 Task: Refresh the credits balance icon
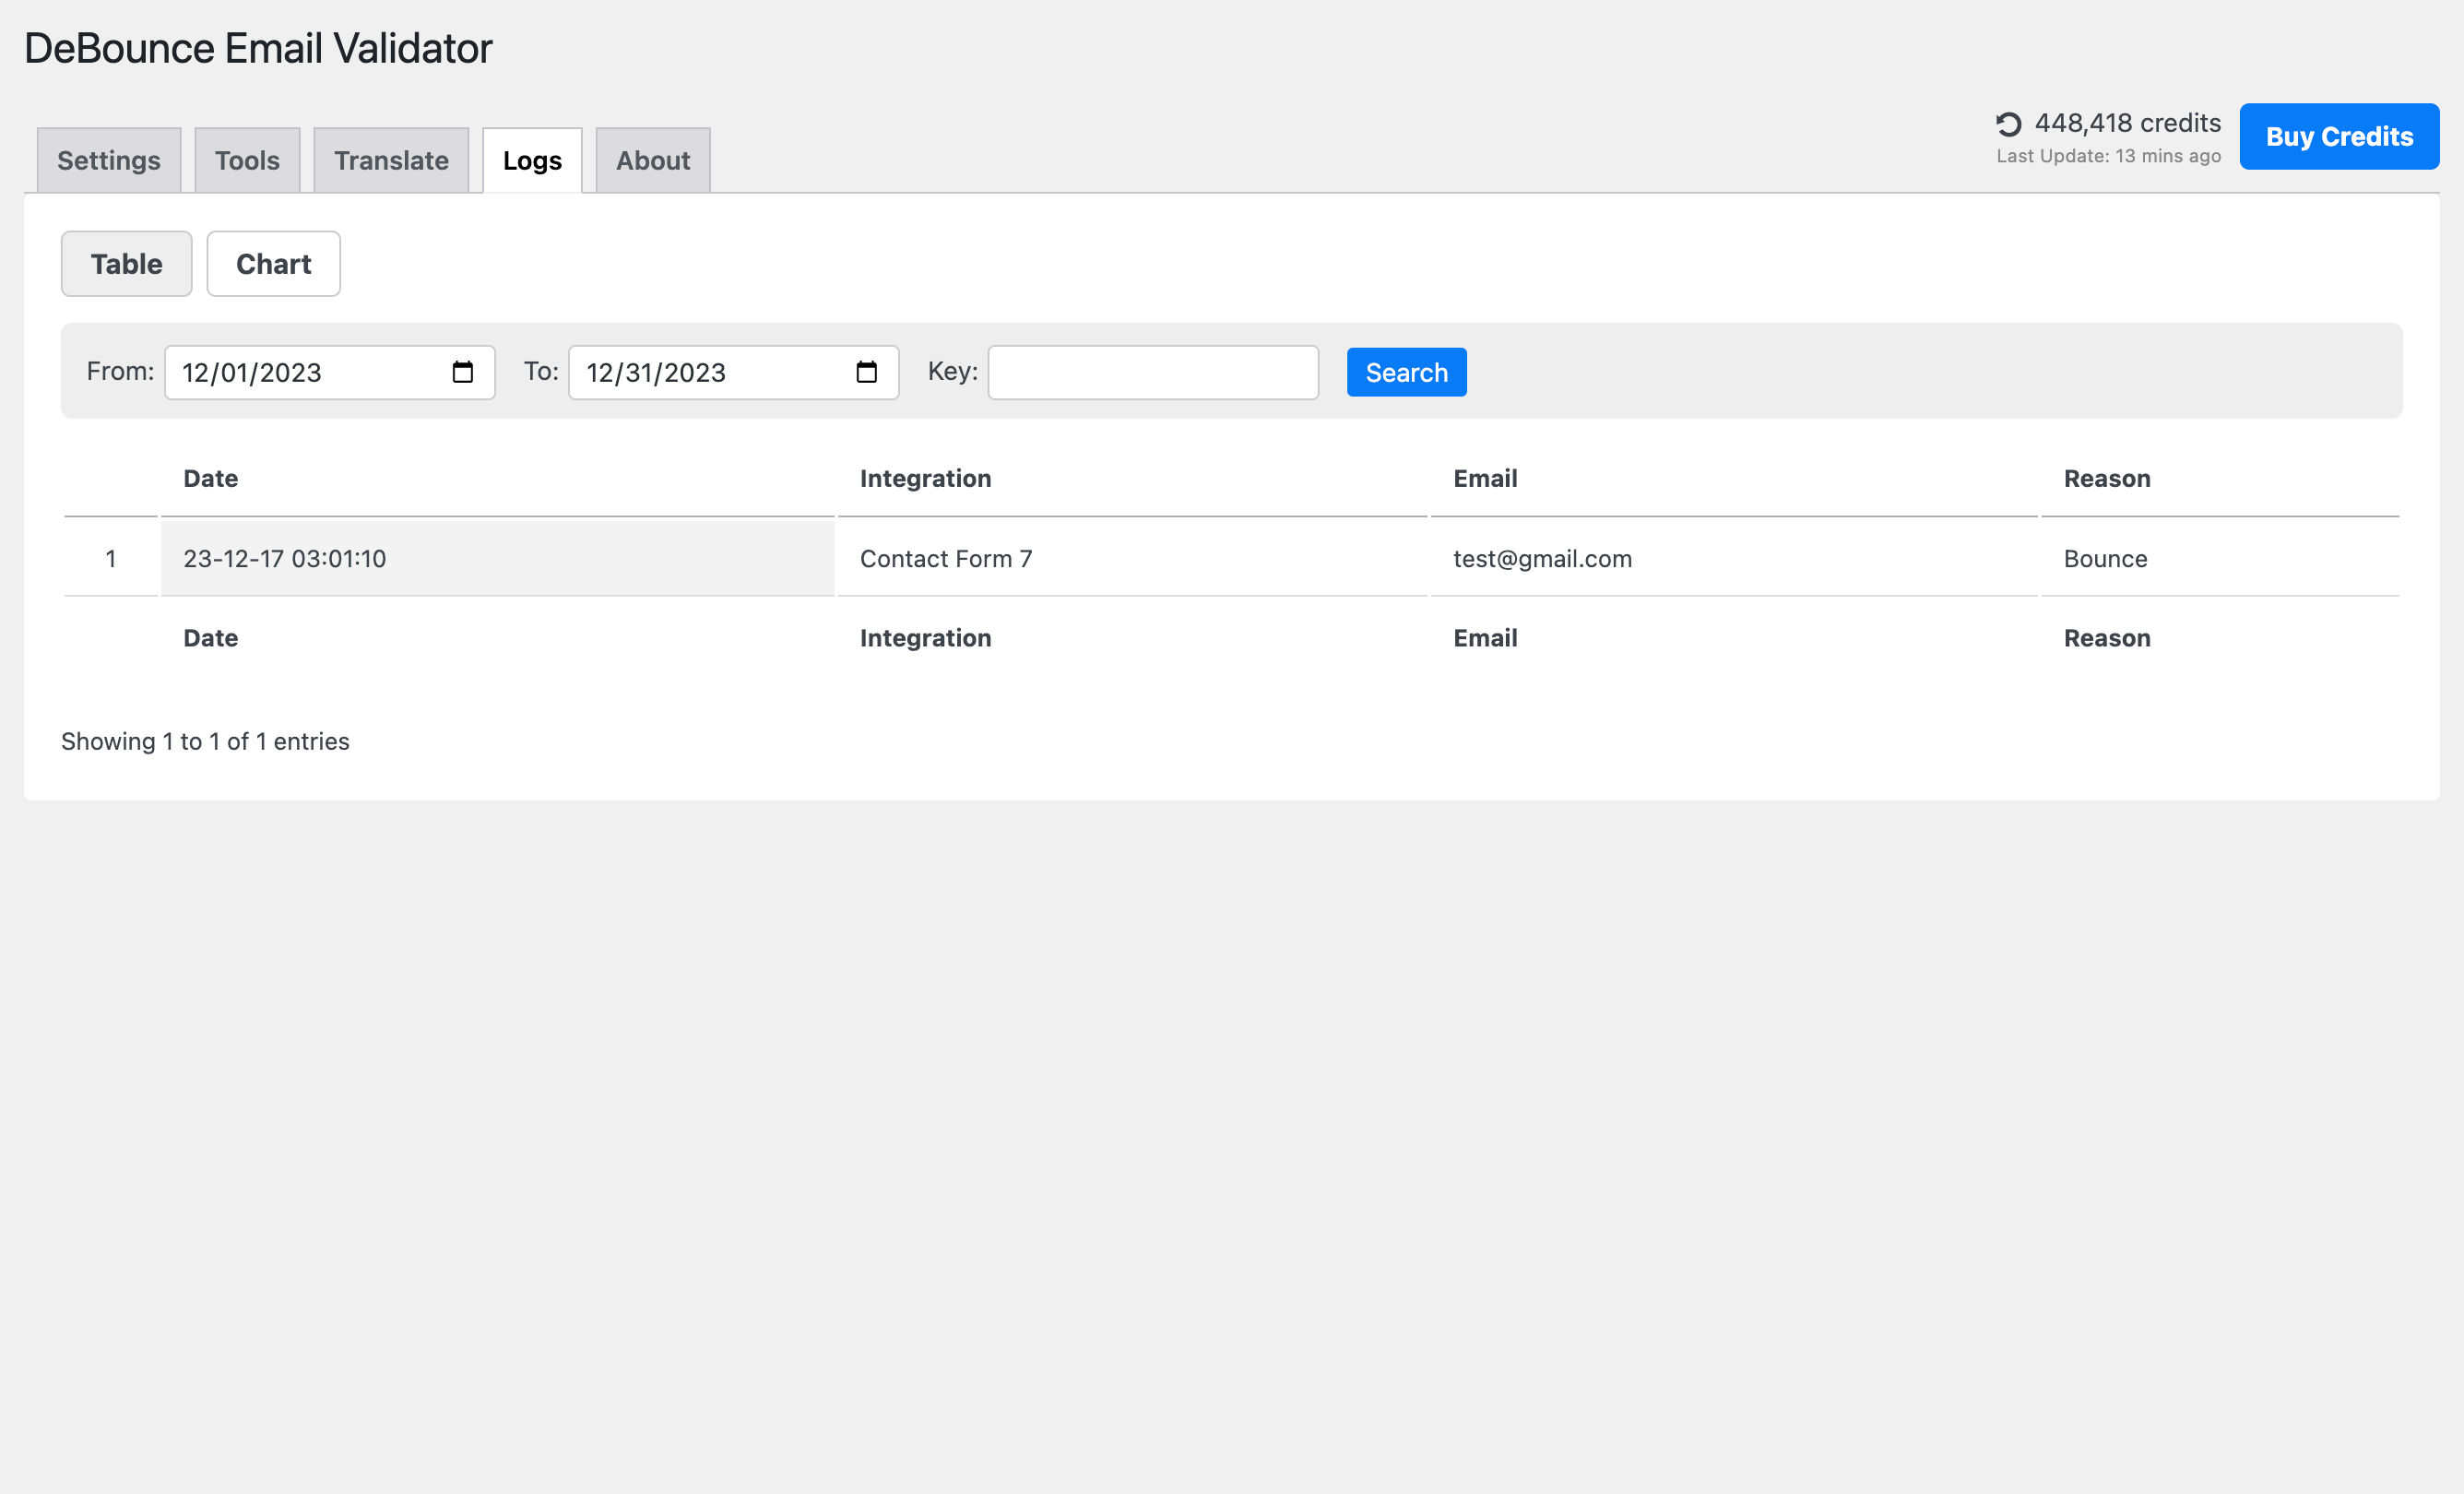[2008, 124]
